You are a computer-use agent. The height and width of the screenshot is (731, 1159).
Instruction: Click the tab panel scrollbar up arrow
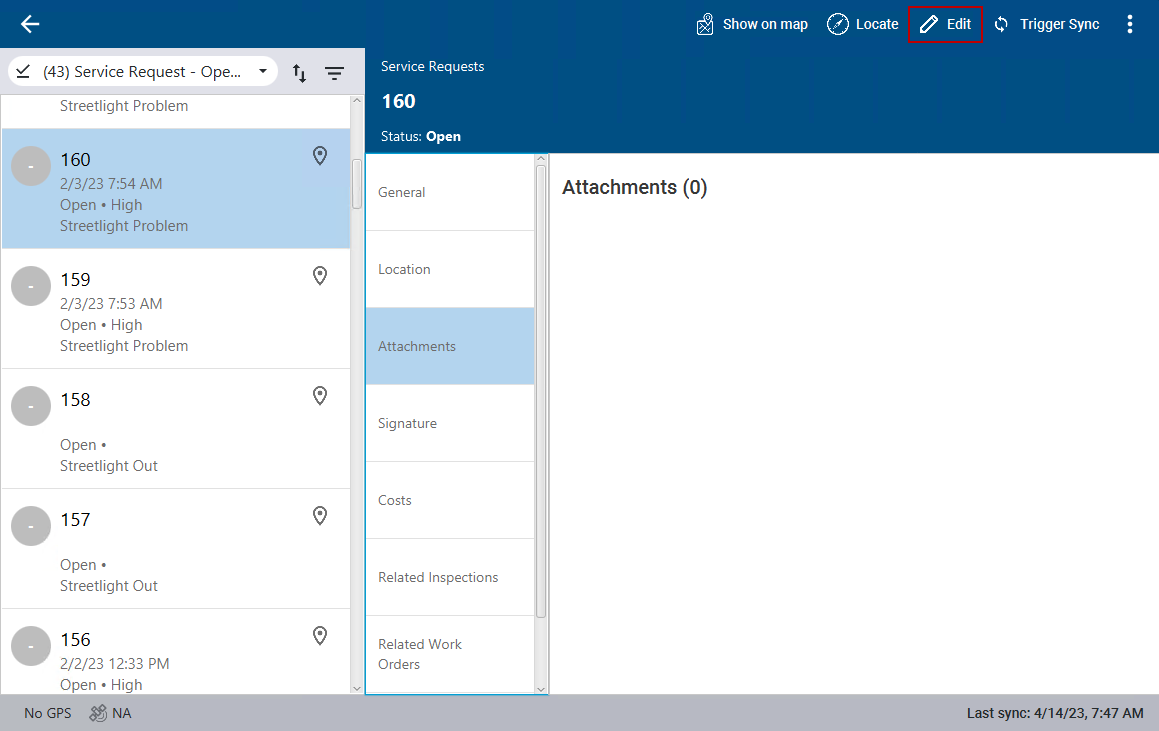(x=541, y=159)
